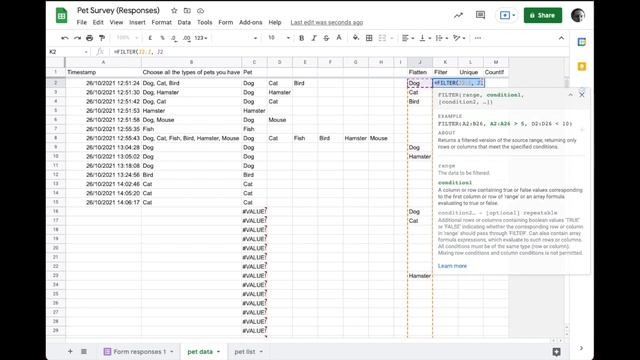The width and height of the screenshot is (640, 360).
Task: Open the merge cells options arrow
Action: (392, 38)
